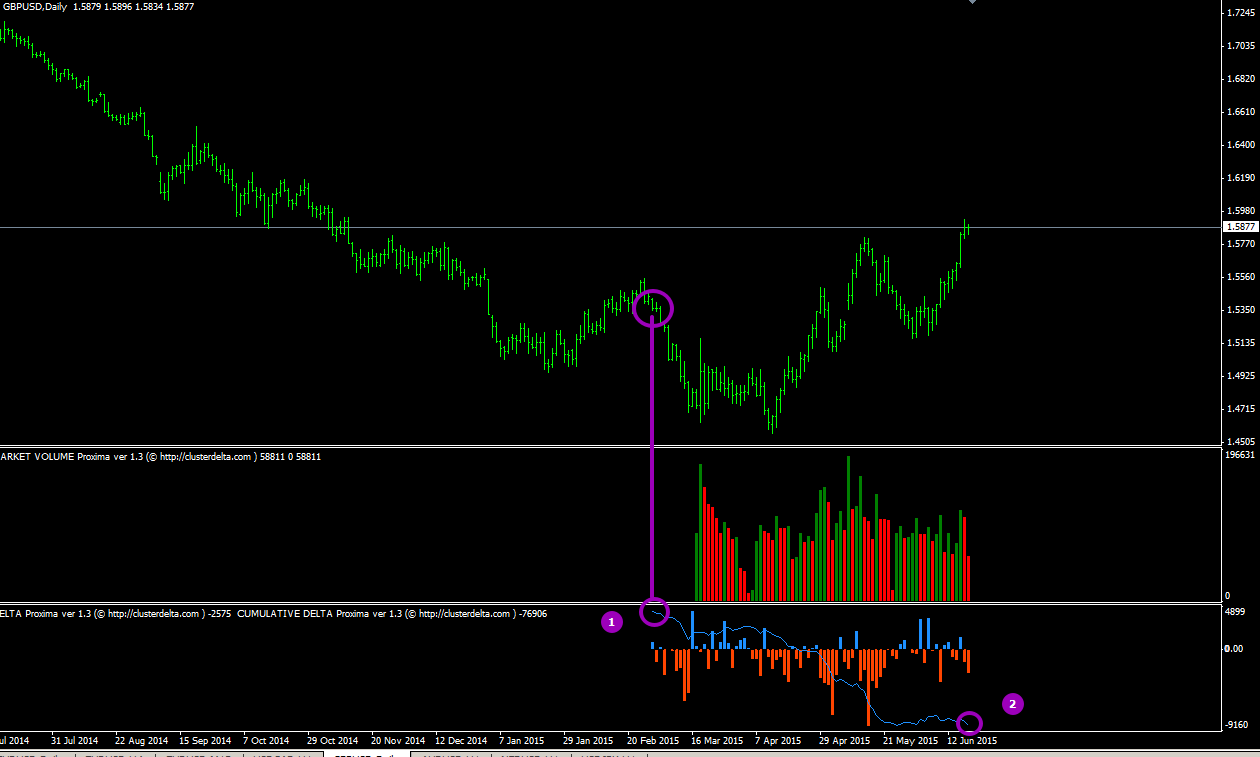
Task: Click the 12 Dec 2014 date label
Action: 461,741
